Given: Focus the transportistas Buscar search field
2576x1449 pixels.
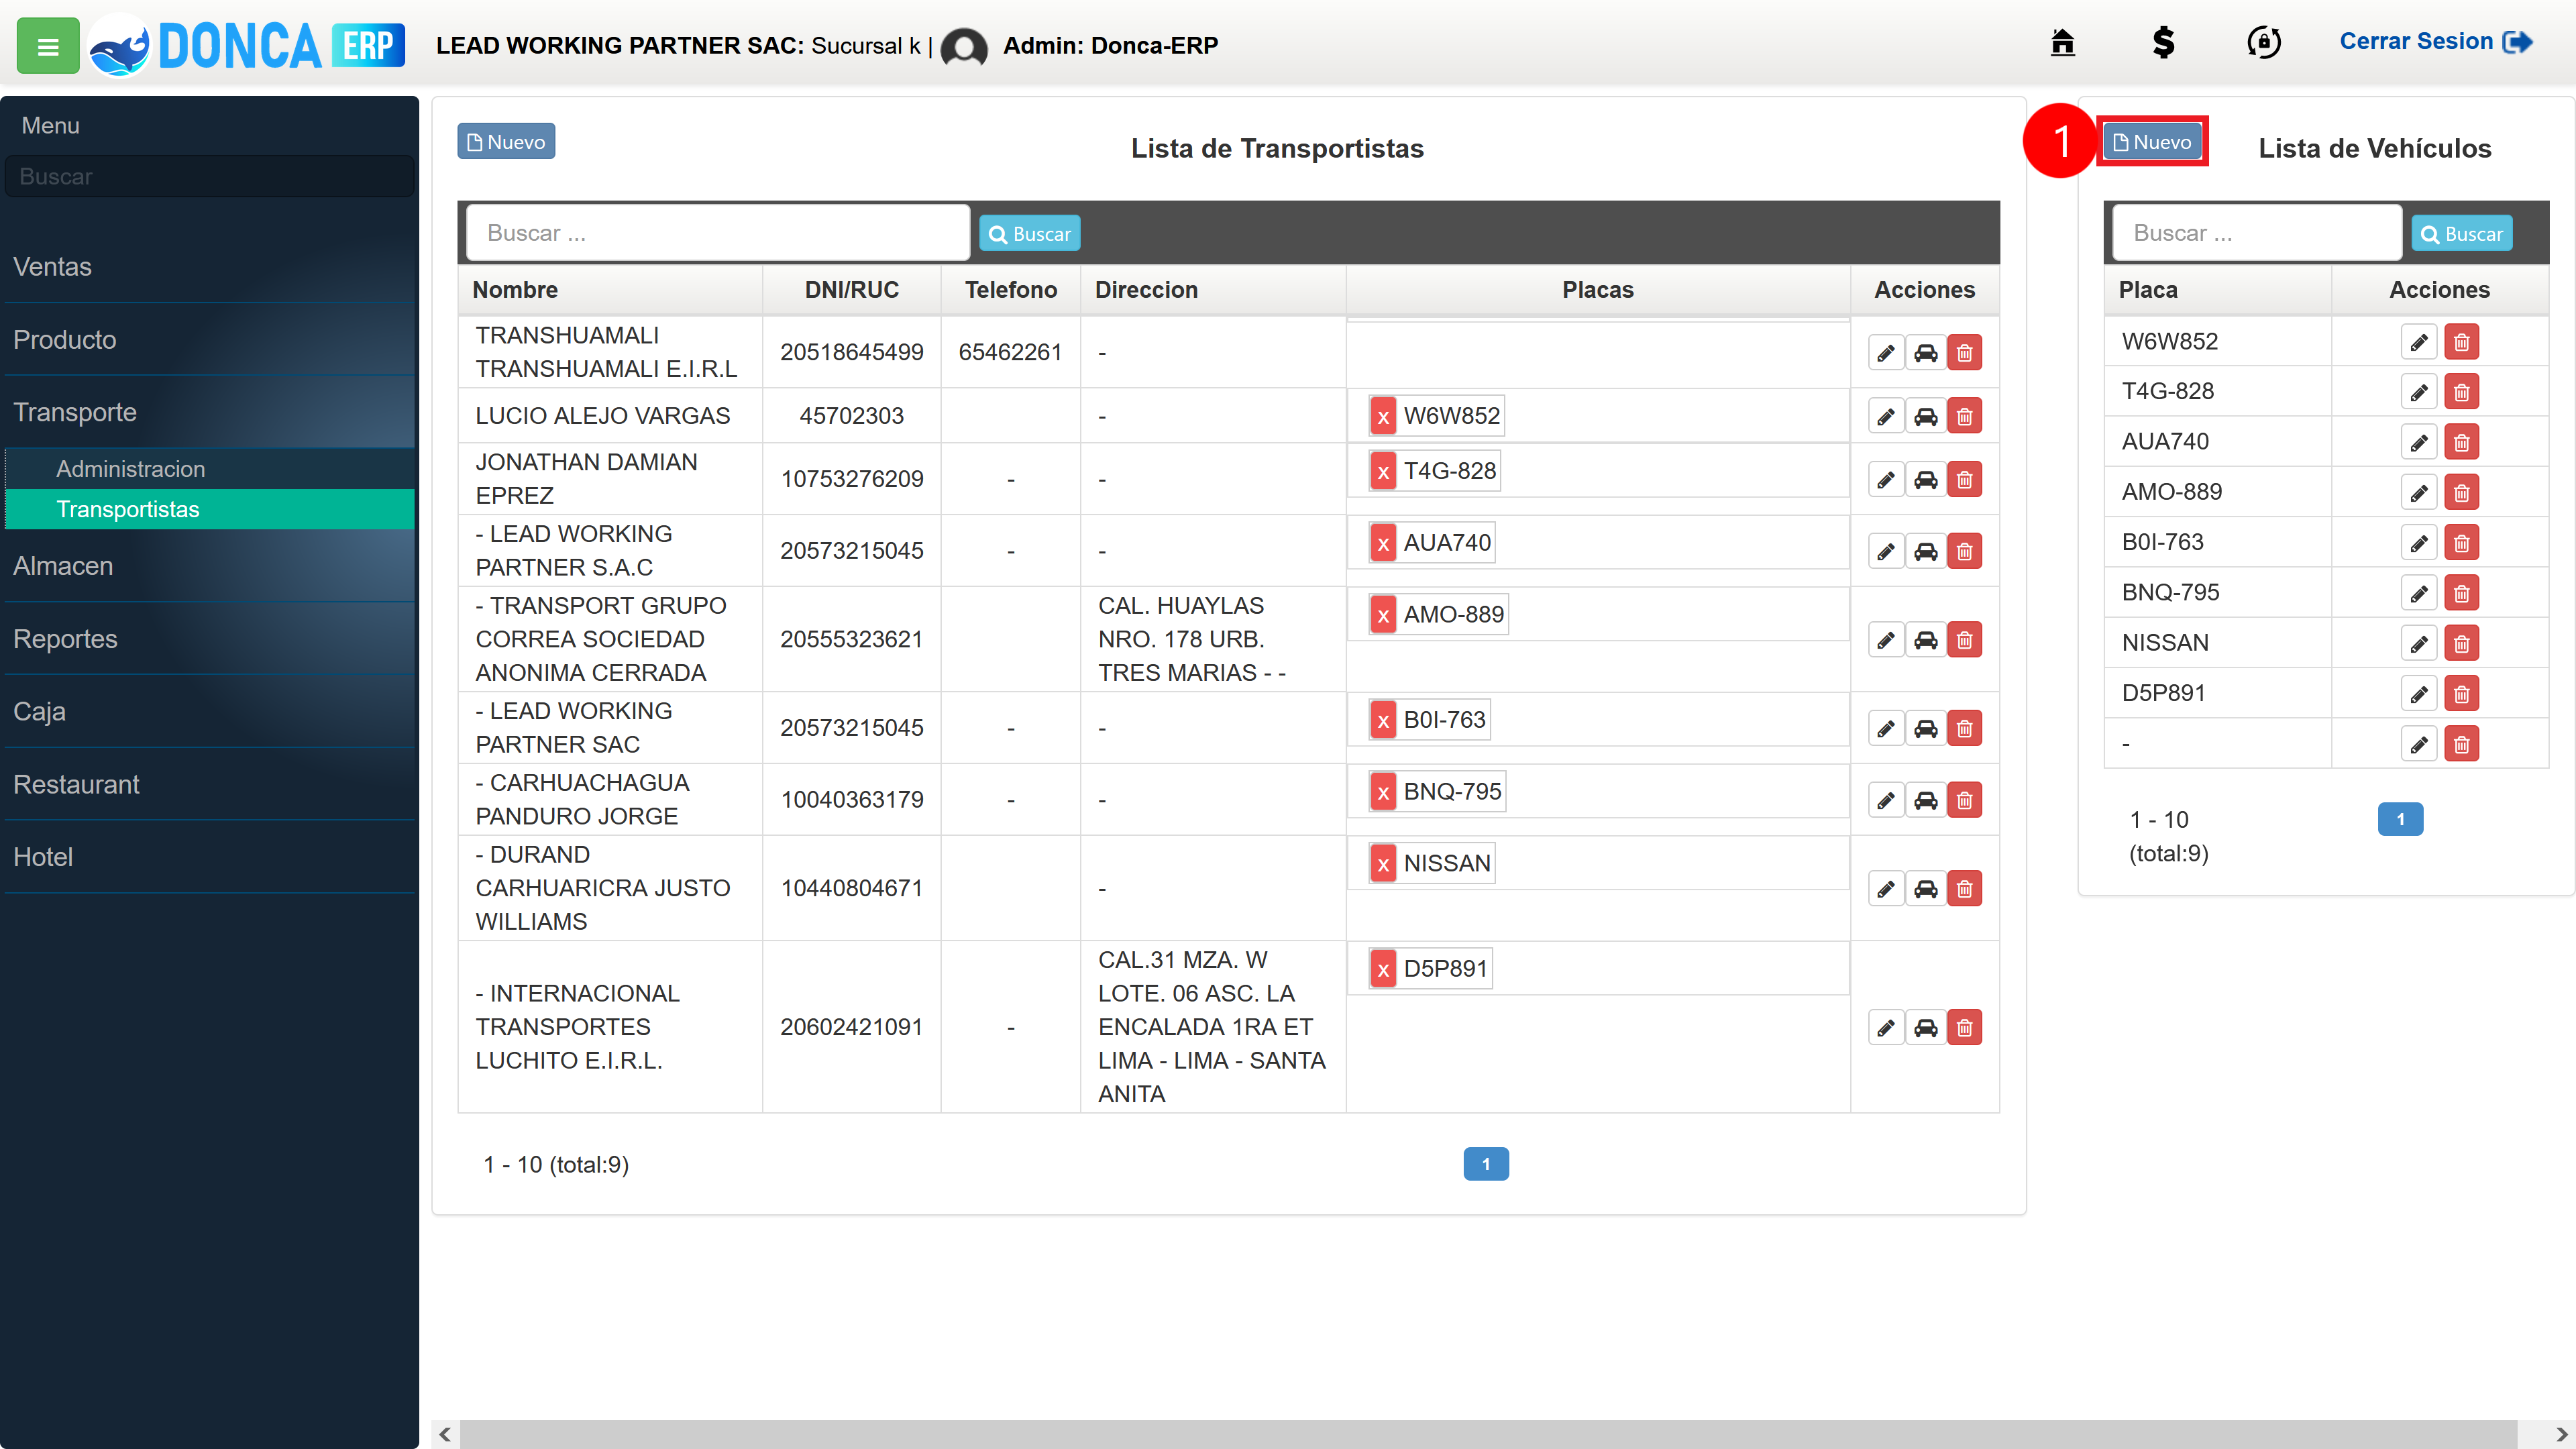Looking at the screenshot, I should 718,233.
